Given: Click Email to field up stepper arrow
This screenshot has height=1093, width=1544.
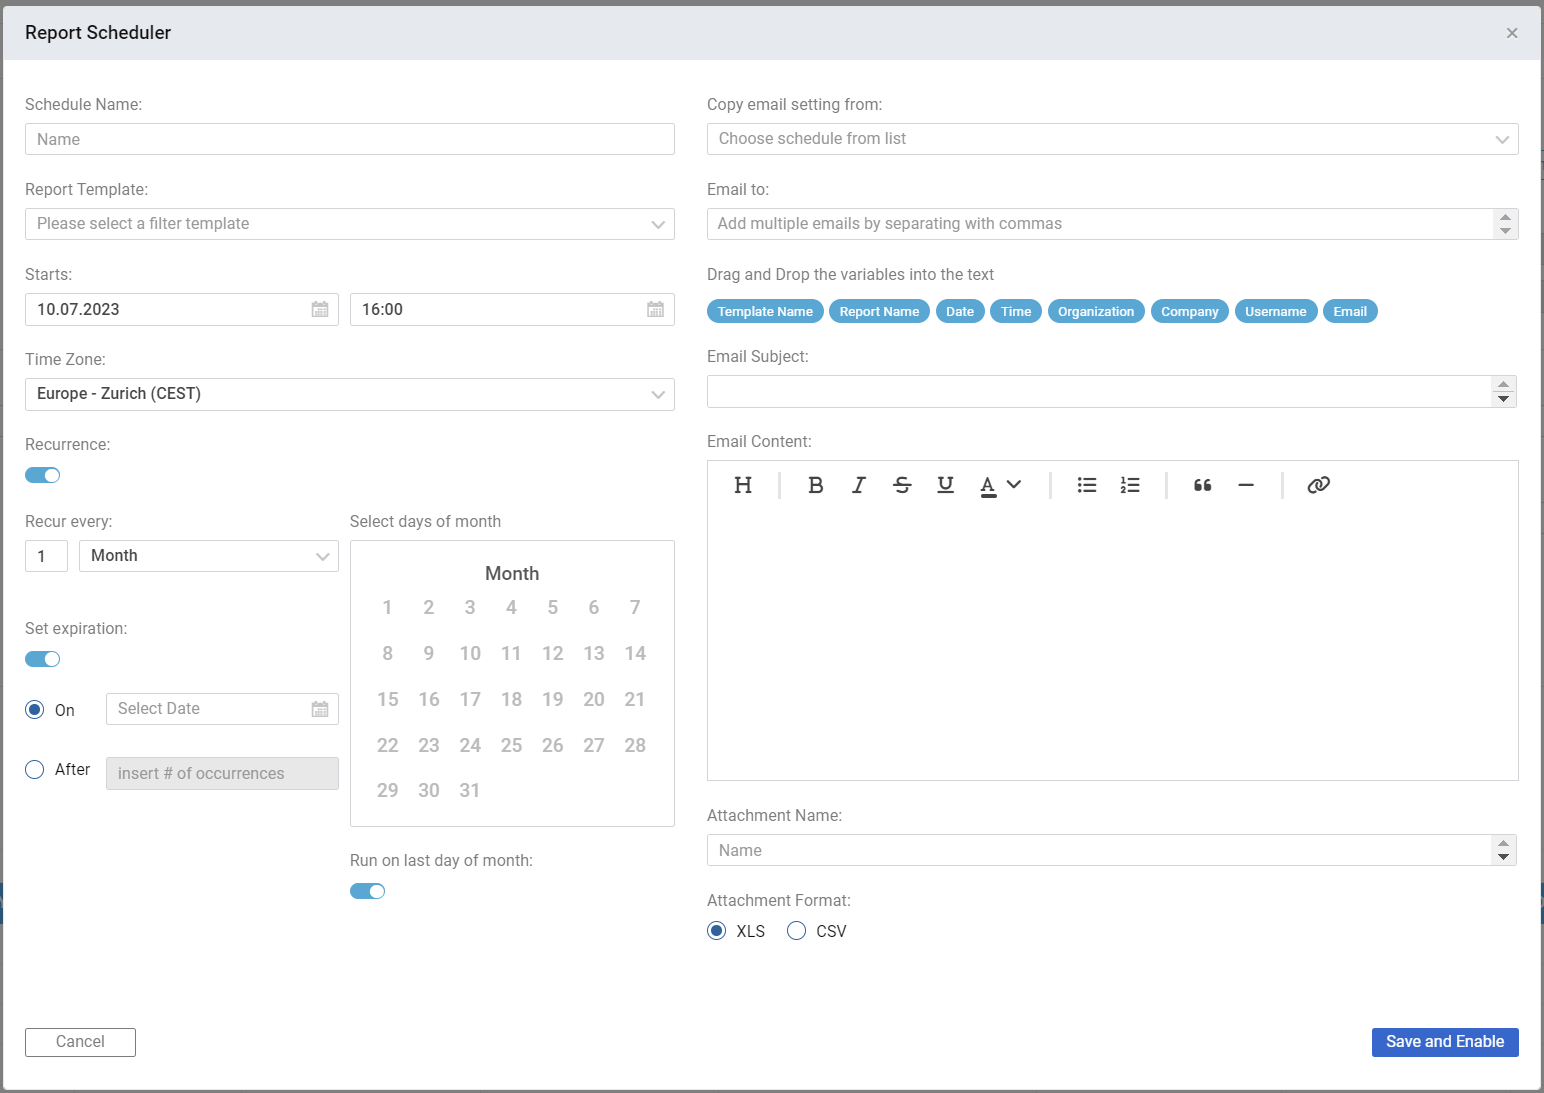Looking at the screenshot, I should pos(1505,217).
